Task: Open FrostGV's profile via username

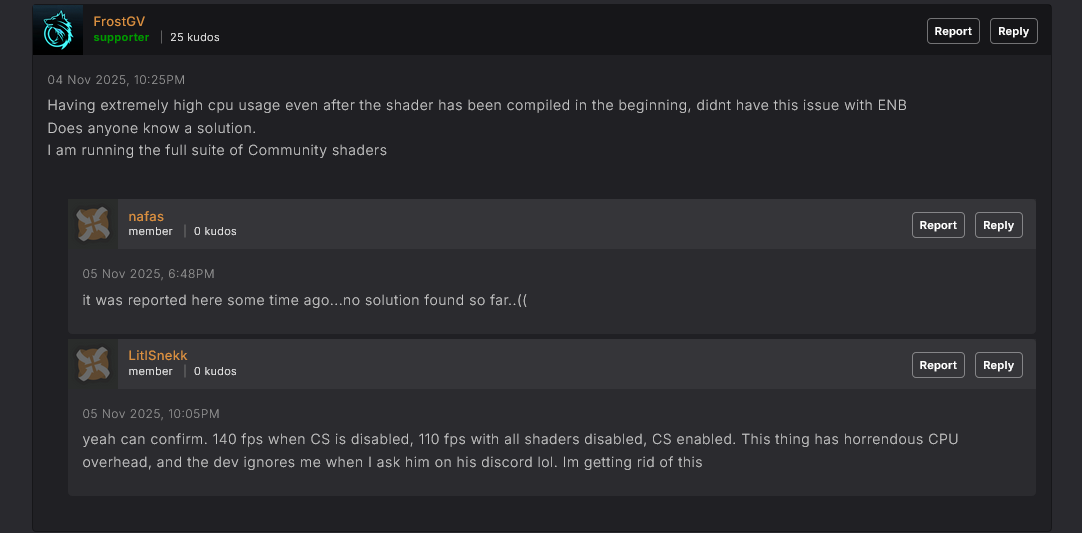Action: (x=117, y=21)
